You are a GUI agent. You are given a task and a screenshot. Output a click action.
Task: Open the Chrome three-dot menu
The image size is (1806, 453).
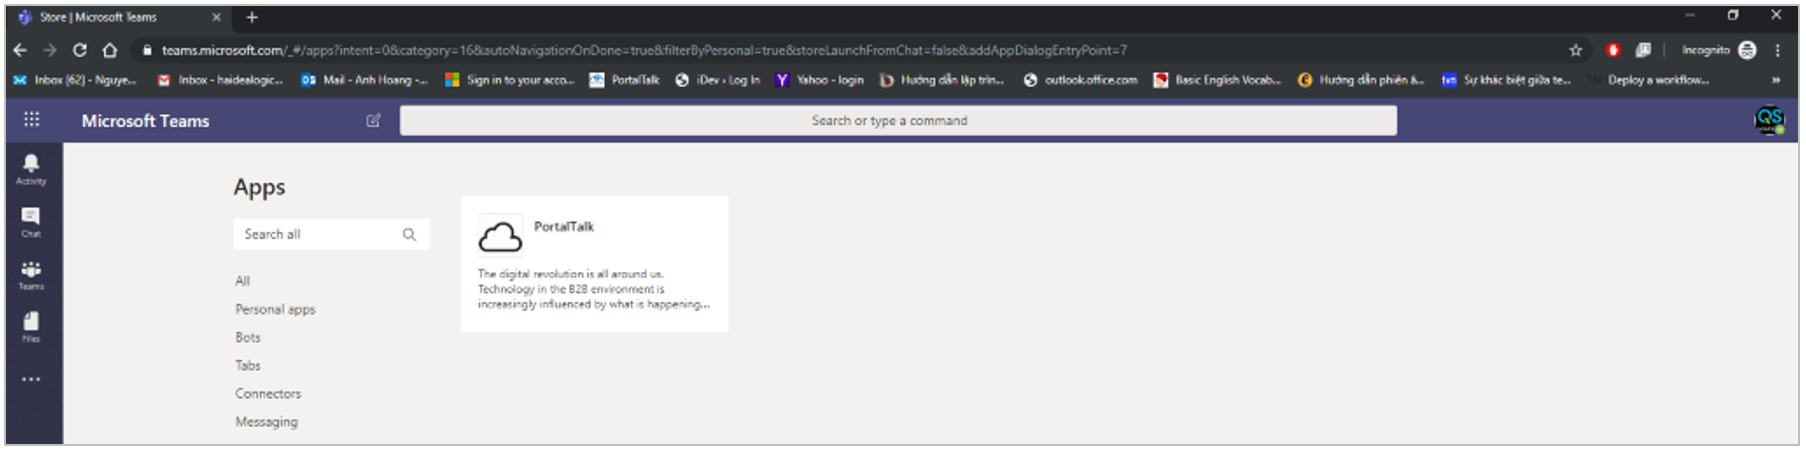point(1778,50)
